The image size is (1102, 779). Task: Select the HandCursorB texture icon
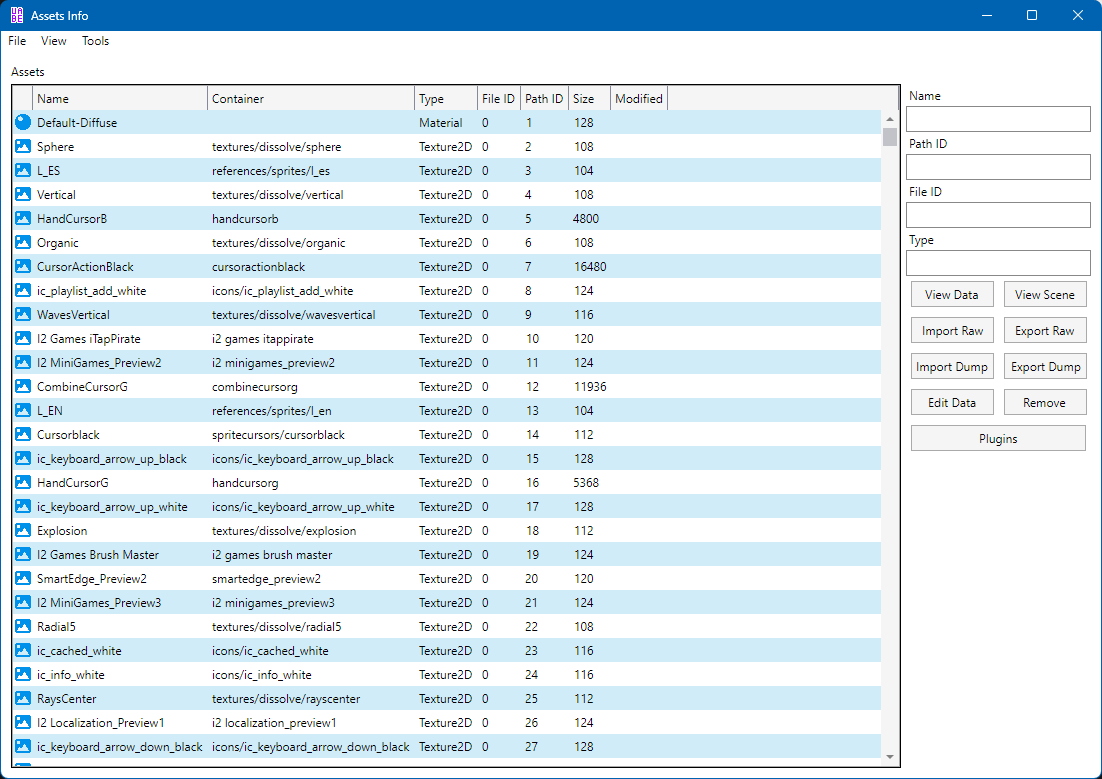pyautogui.click(x=23, y=218)
